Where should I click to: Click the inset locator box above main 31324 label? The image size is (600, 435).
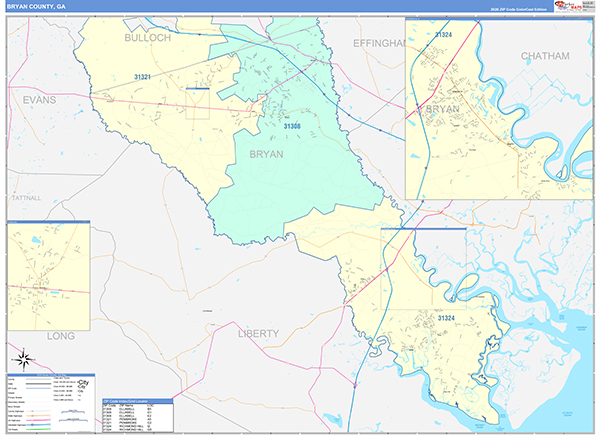(423, 269)
